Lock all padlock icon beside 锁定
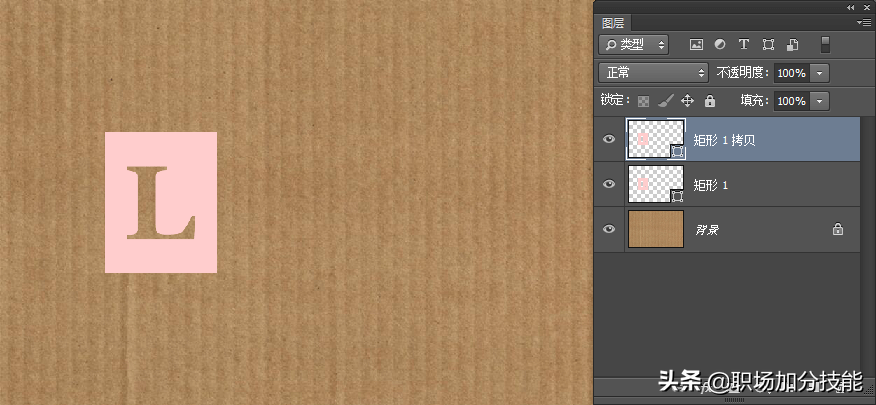The image size is (876, 405). click(x=710, y=101)
